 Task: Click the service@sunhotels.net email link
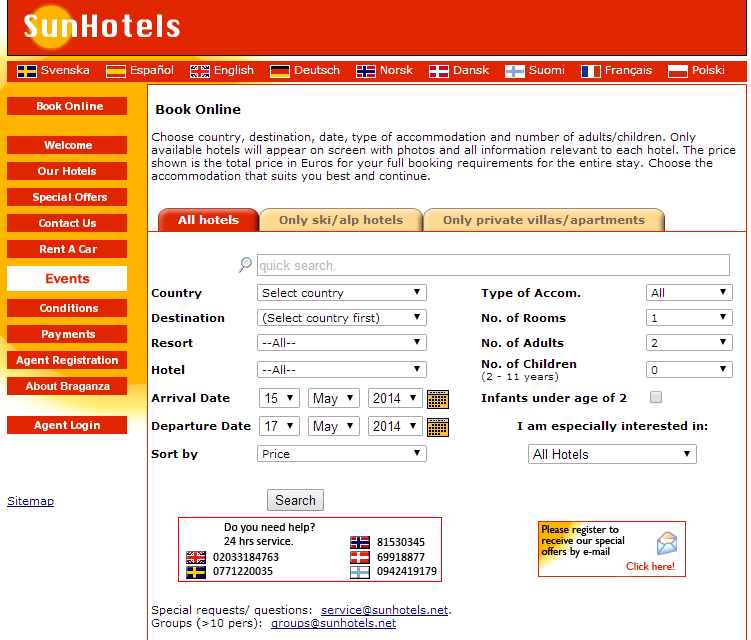[385, 610]
